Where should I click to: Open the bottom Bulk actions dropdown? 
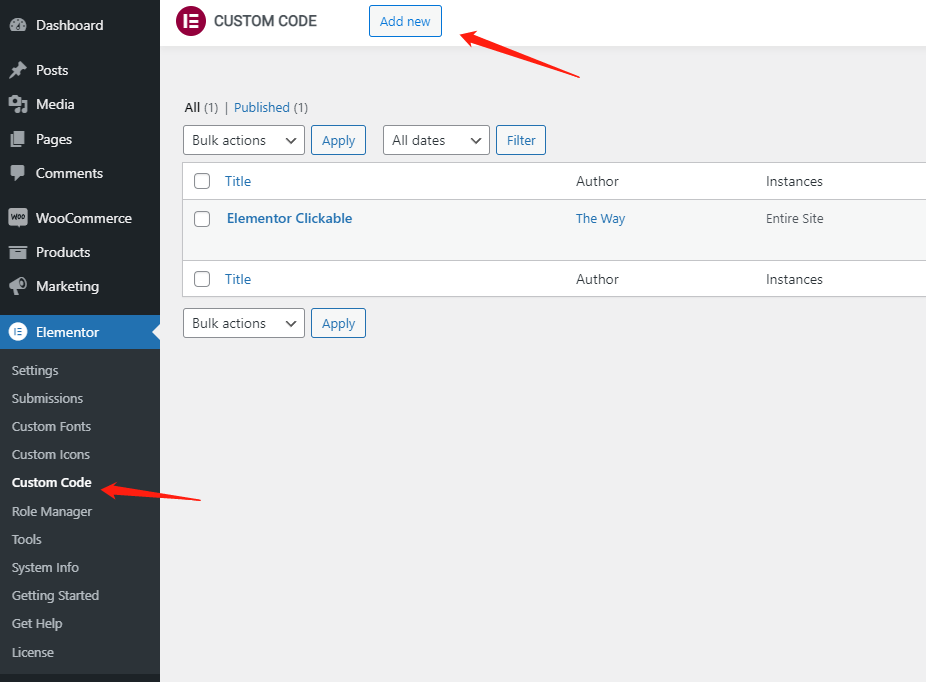tap(244, 323)
